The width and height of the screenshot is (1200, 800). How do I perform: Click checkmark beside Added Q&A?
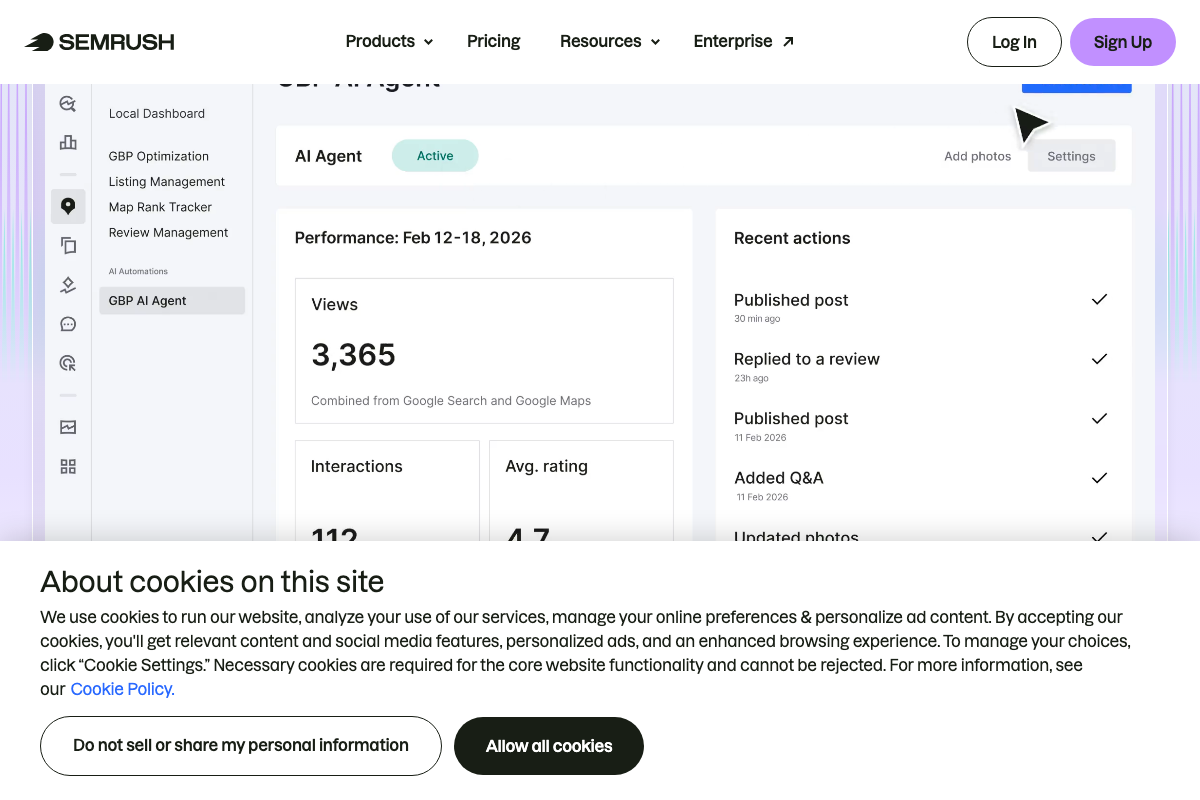pyautogui.click(x=1099, y=478)
